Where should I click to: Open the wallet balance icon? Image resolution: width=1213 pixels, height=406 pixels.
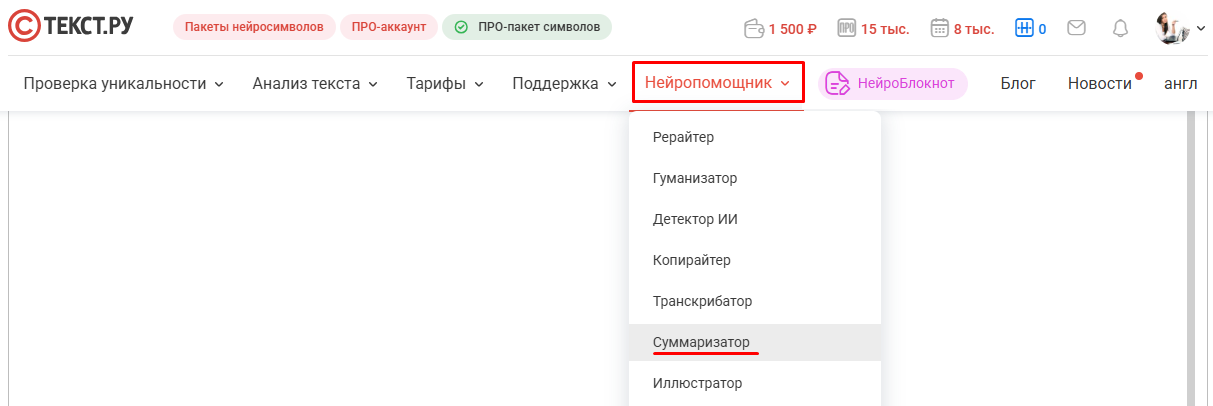coord(756,28)
